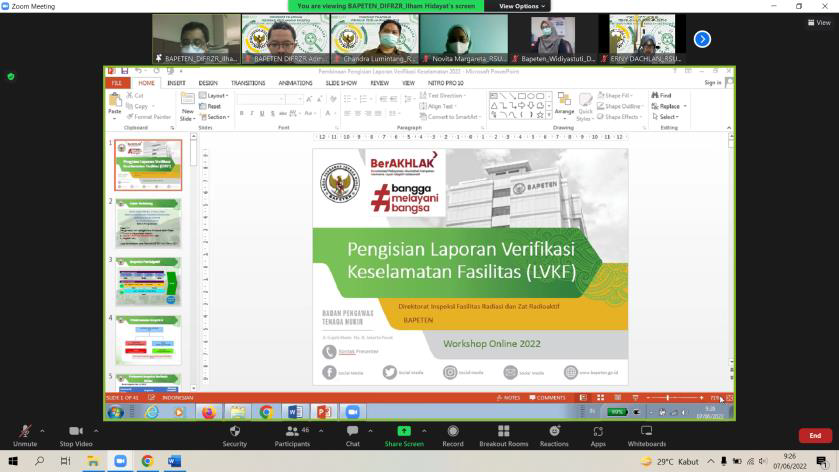The height and width of the screenshot is (472, 839).
Task: Open Breakout Rooms
Action: coord(503,432)
